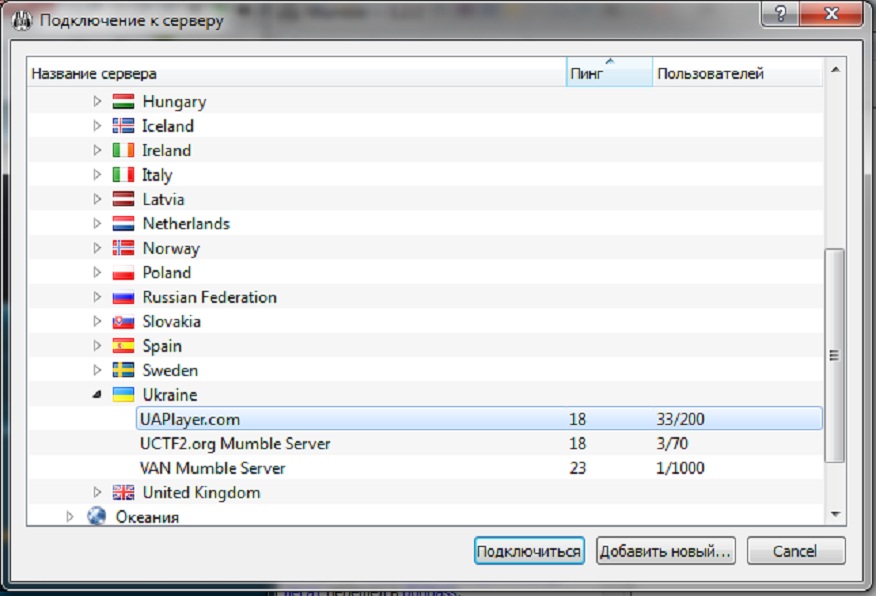Expand the Iceland server list

pyautogui.click(x=97, y=126)
